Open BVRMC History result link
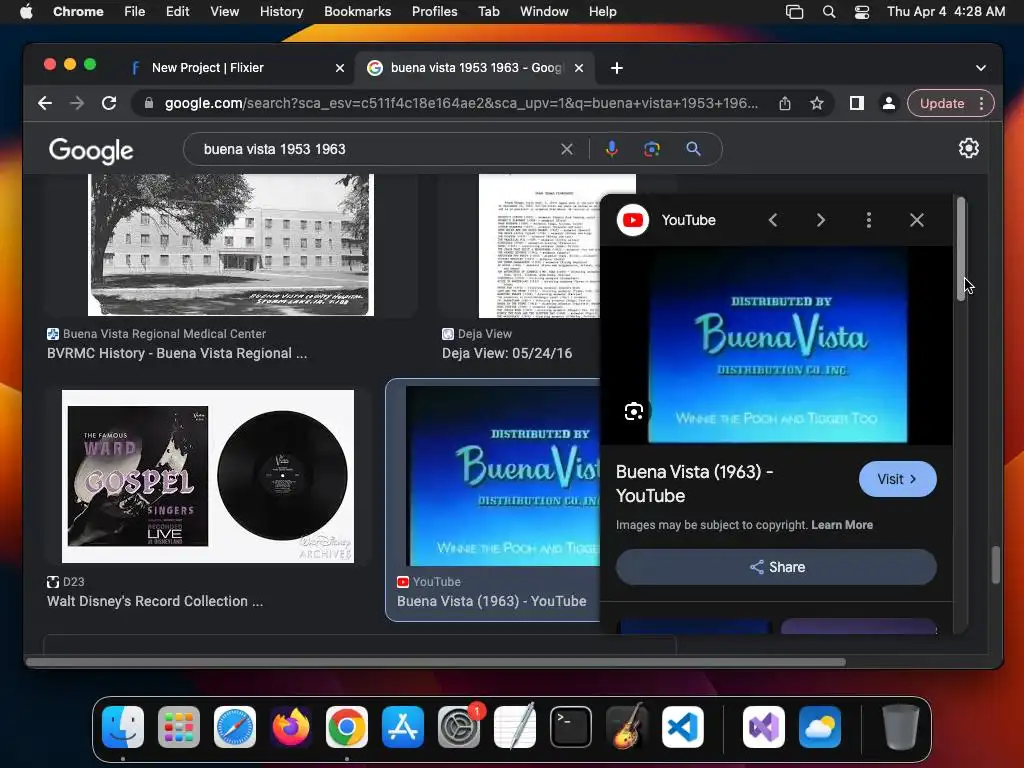The image size is (1024, 768). [177, 353]
